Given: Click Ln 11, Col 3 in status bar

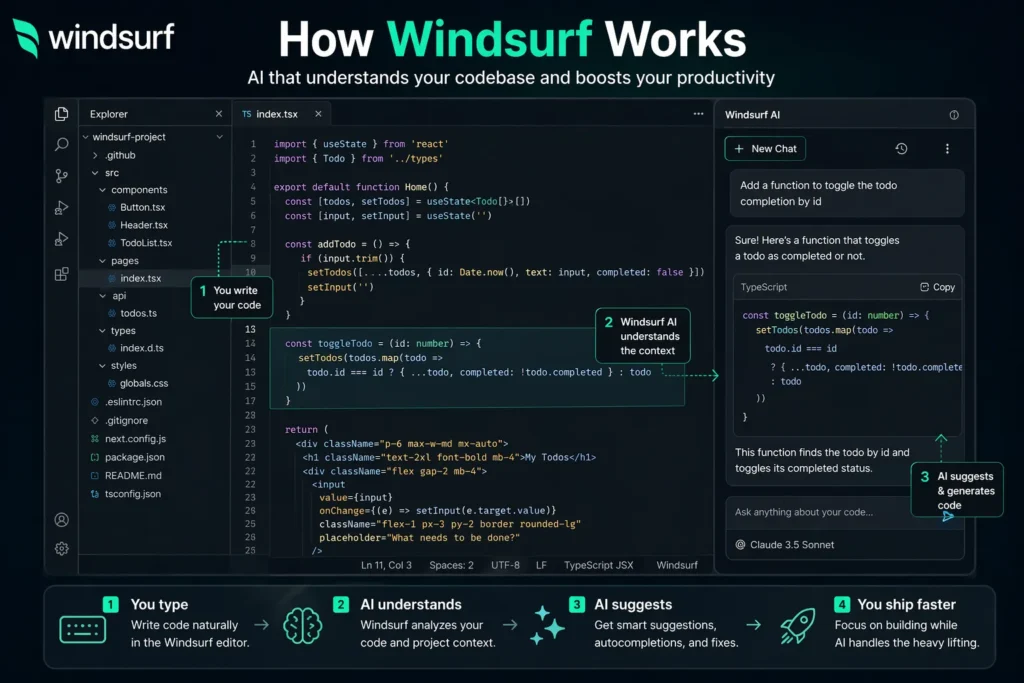Looking at the screenshot, I should click(386, 565).
